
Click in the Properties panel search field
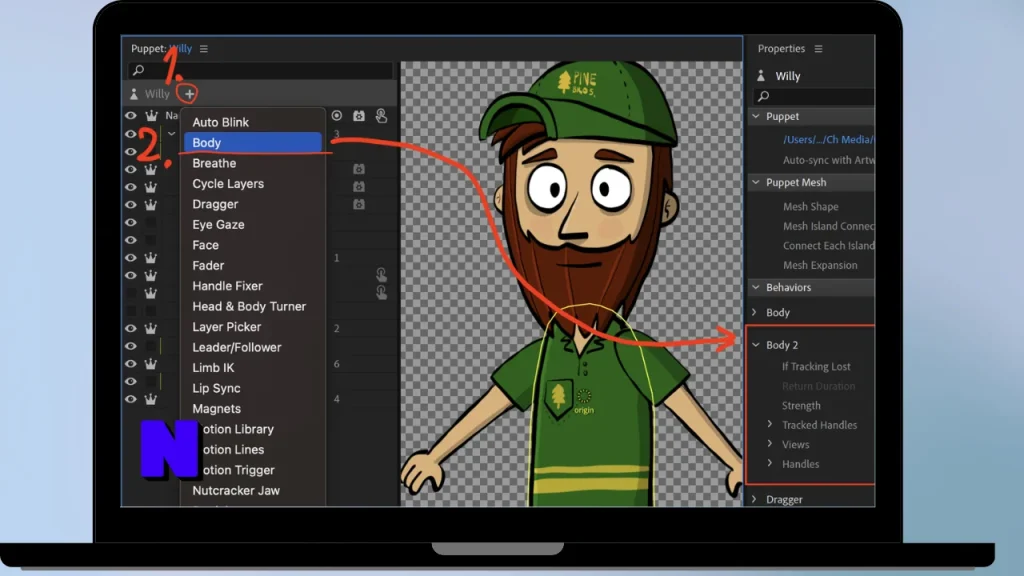point(814,96)
